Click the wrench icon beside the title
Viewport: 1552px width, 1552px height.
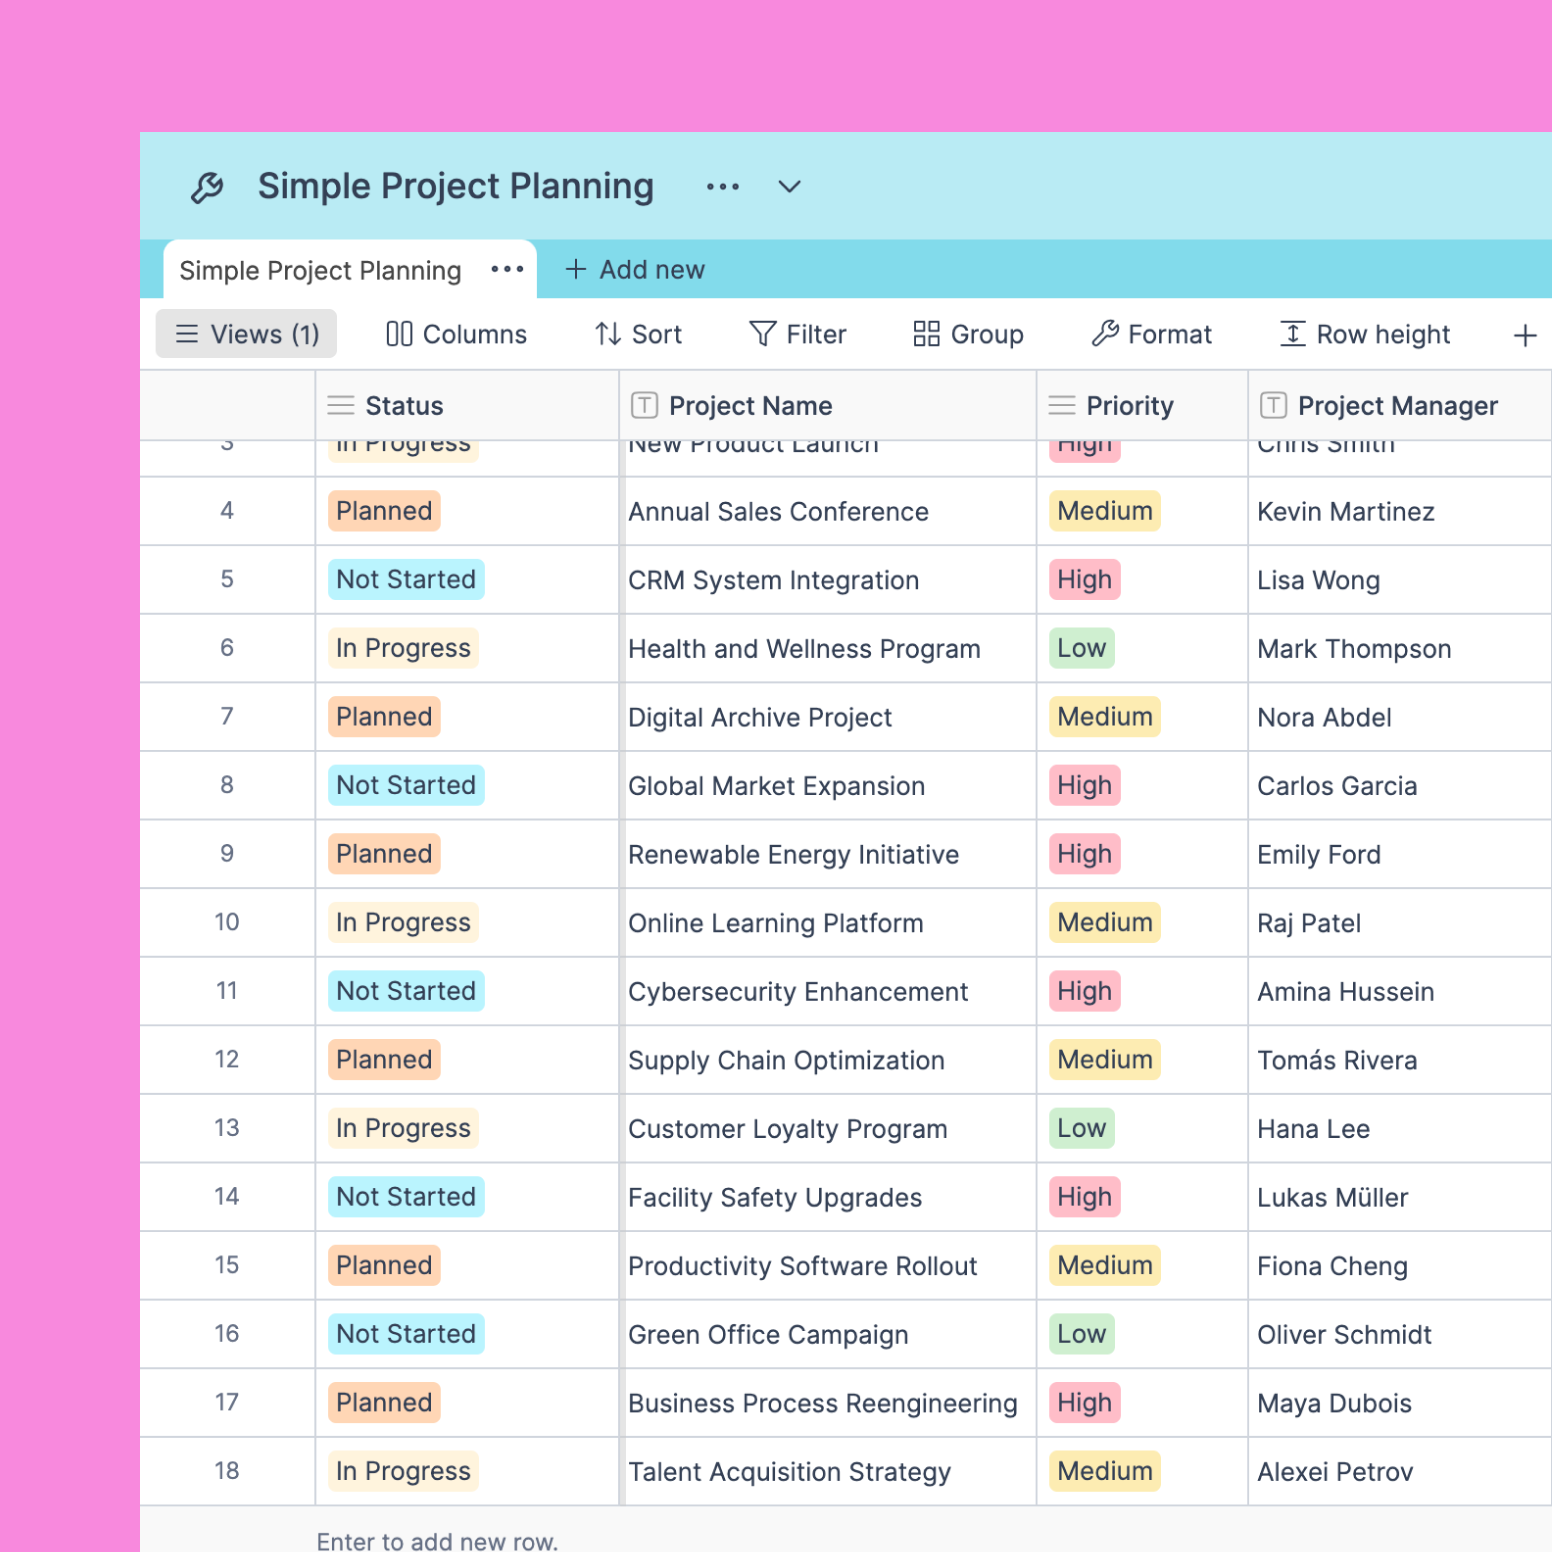click(x=207, y=186)
